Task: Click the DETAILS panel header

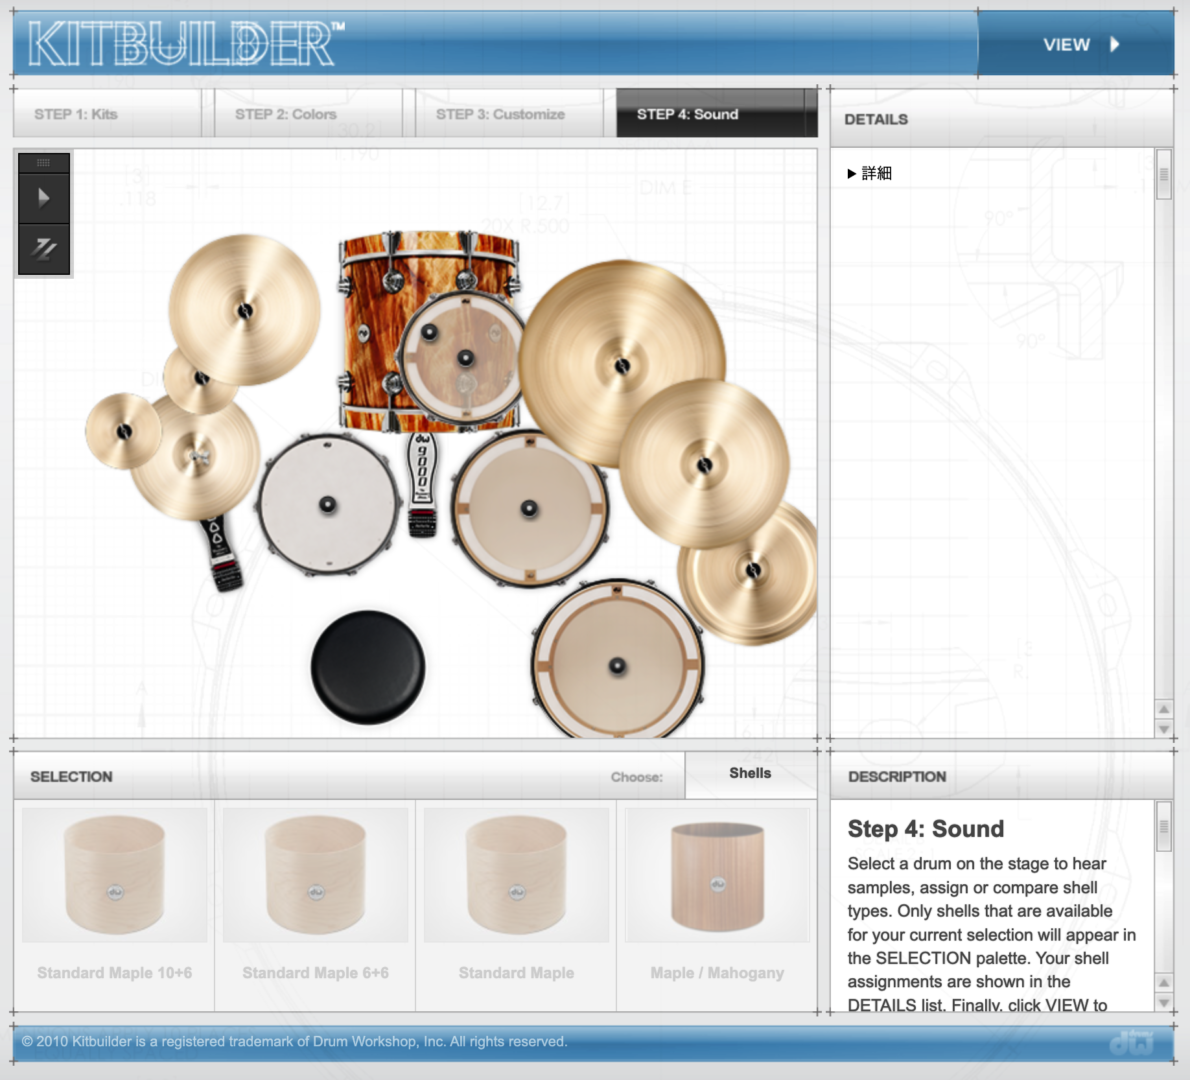Action: pos(1002,119)
